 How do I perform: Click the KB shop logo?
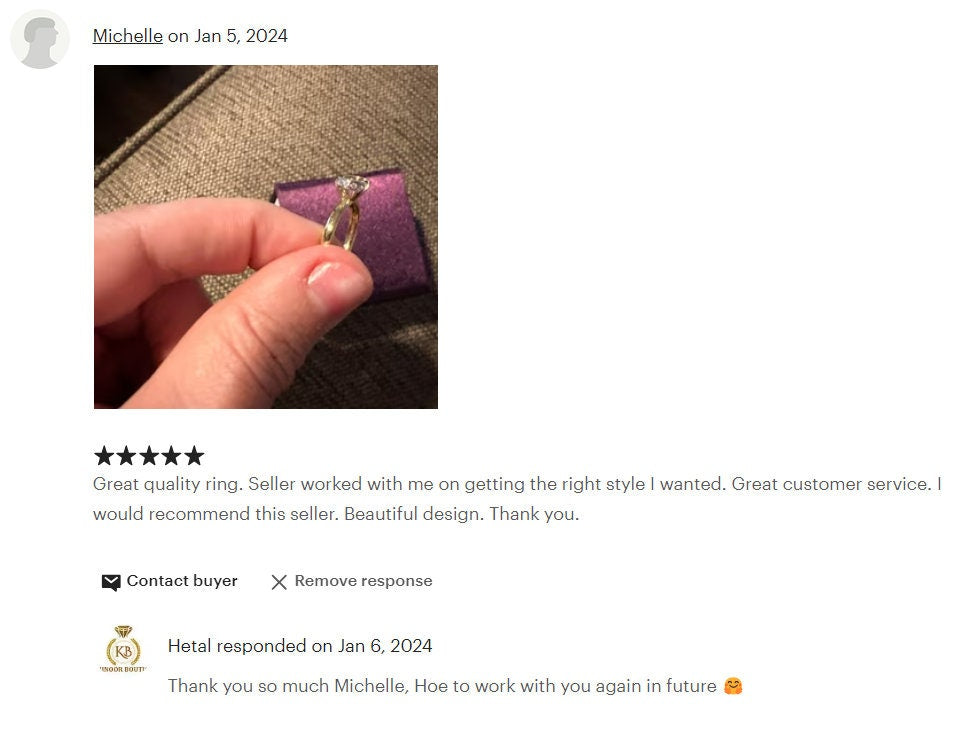tap(123, 649)
